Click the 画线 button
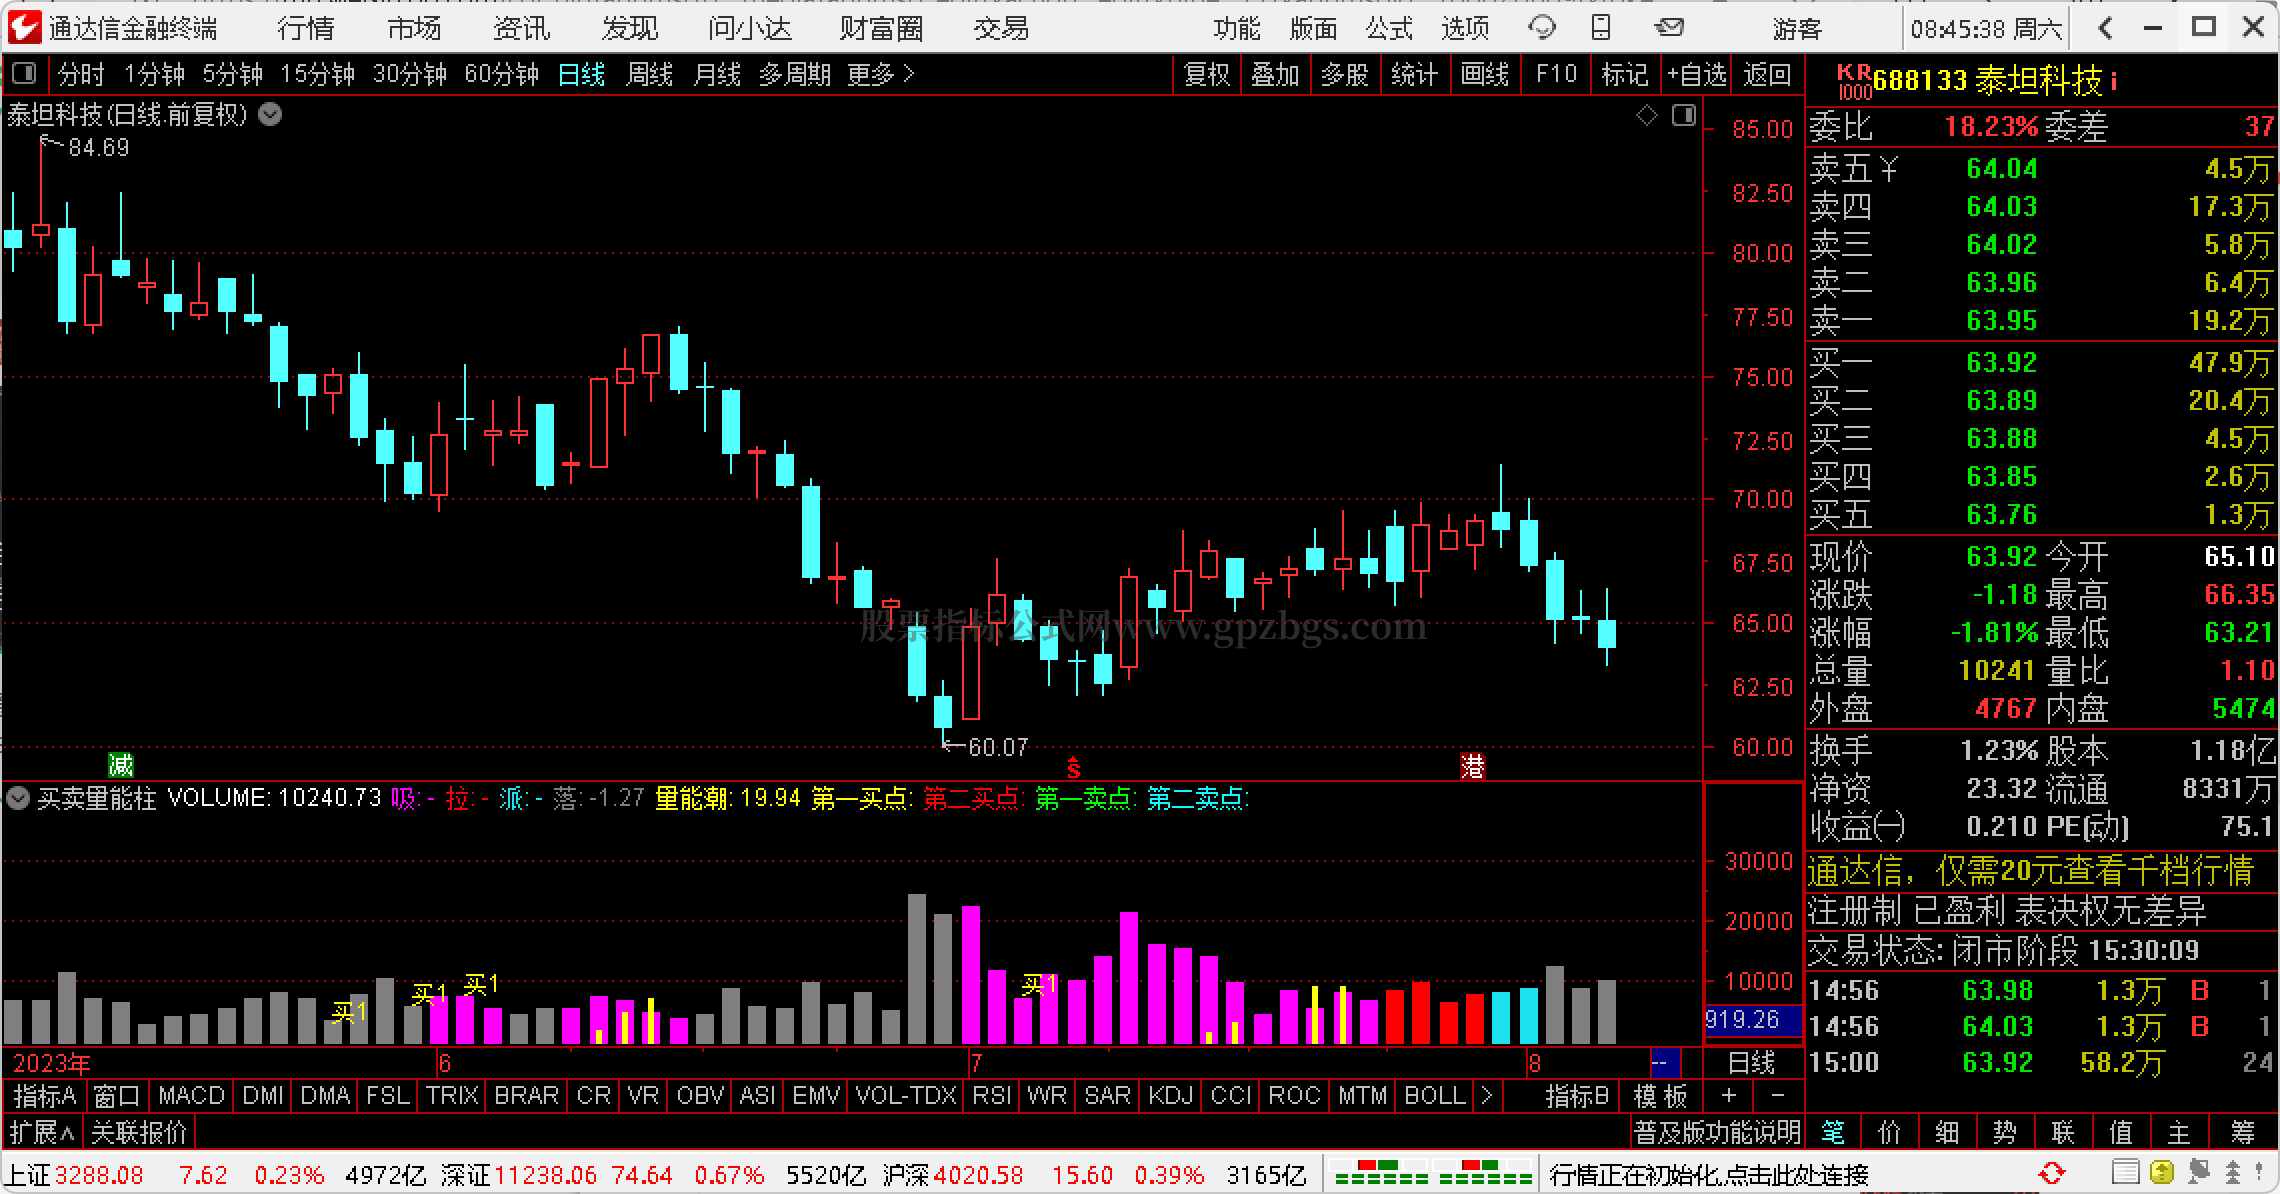2280x1194 pixels. click(x=1485, y=74)
